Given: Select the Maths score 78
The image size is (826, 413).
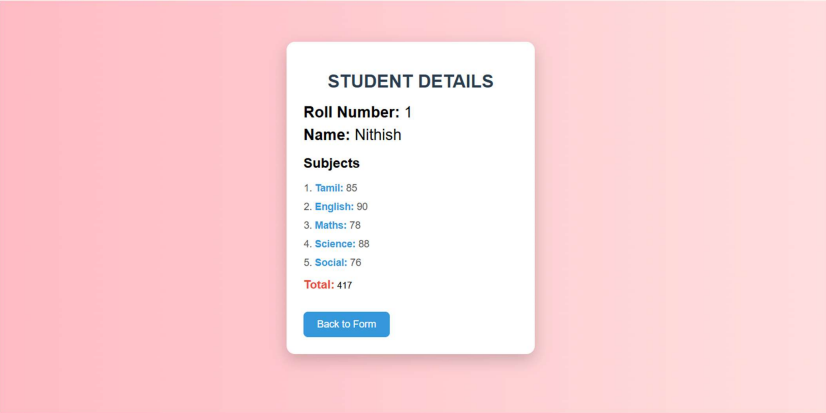Looking at the screenshot, I should (x=355, y=226).
